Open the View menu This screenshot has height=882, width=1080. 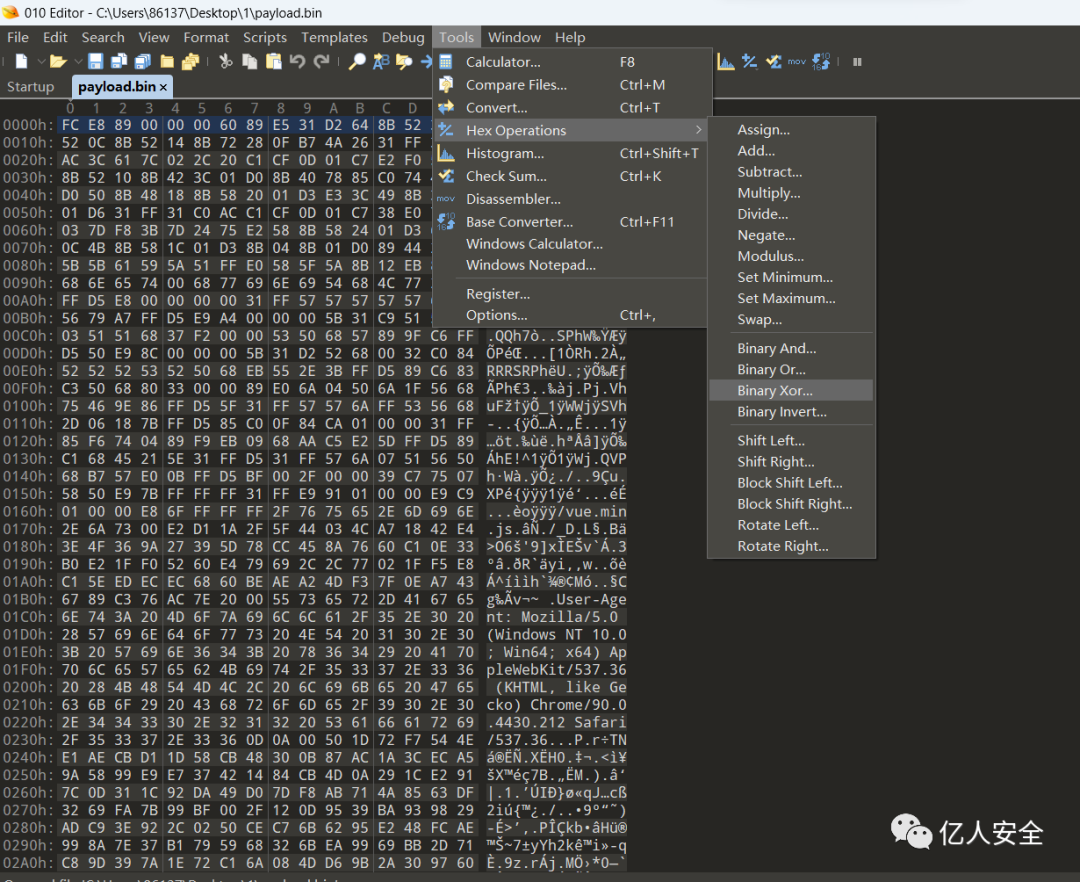pos(154,37)
